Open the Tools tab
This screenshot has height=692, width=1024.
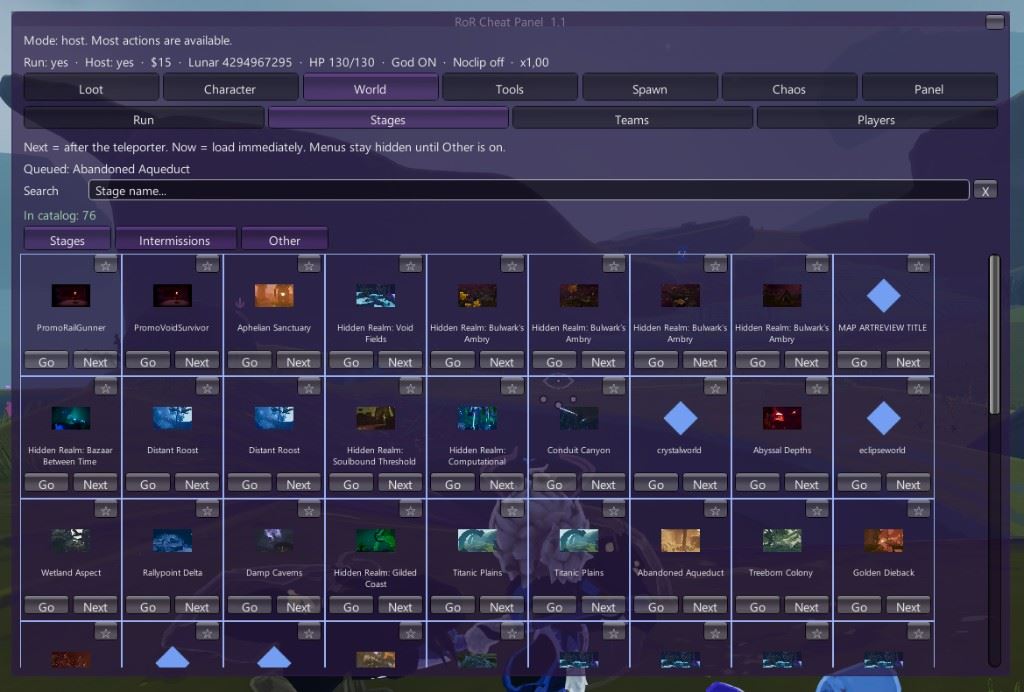[509, 89]
